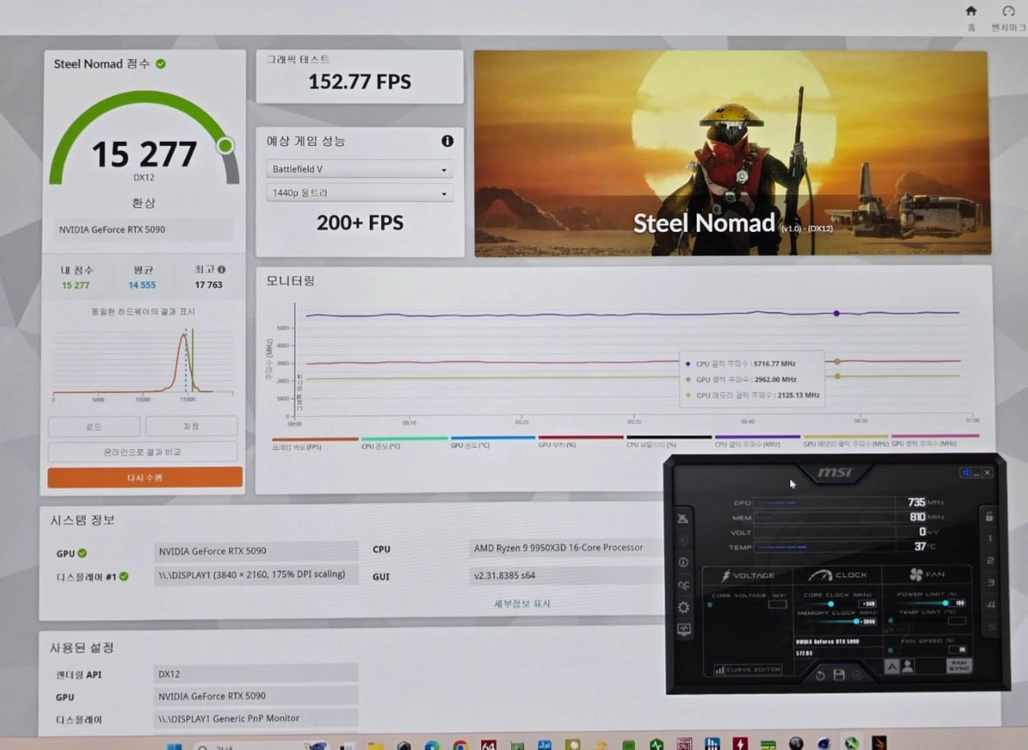Click Steel Nomad banner image
Image resolution: width=1028 pixels, height=750 pixels.
pos(732,153)
